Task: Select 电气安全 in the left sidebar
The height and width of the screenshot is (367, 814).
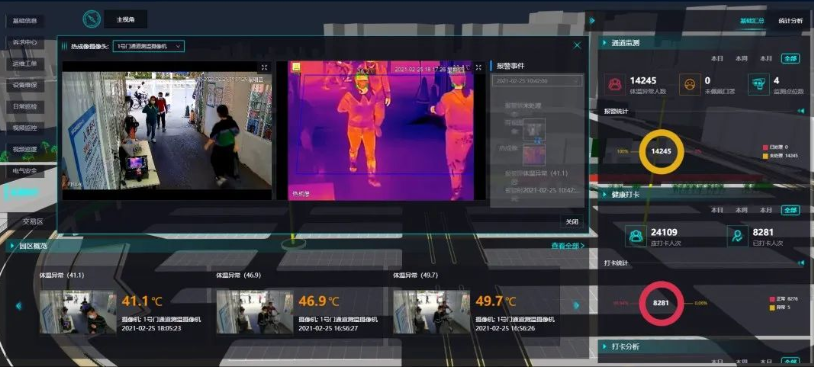Action: tap(25, 171)
